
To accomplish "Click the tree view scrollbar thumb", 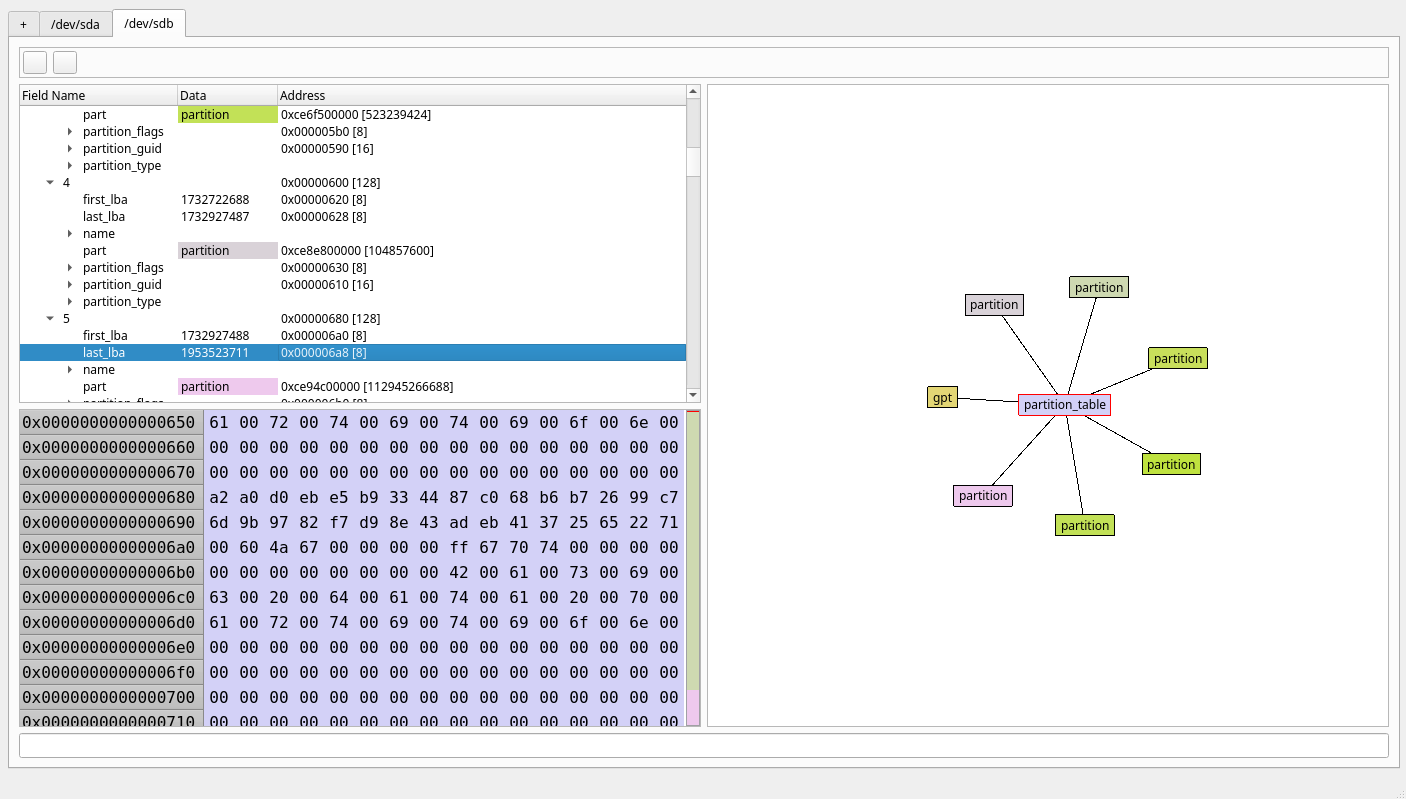I will 693,161.
